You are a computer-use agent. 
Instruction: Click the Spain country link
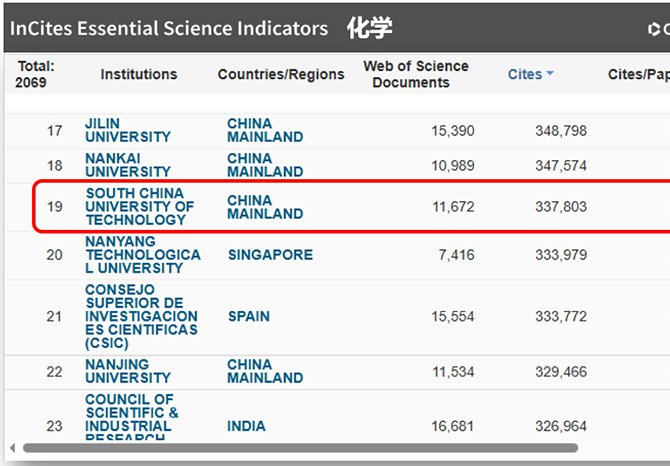coord(249,316)
